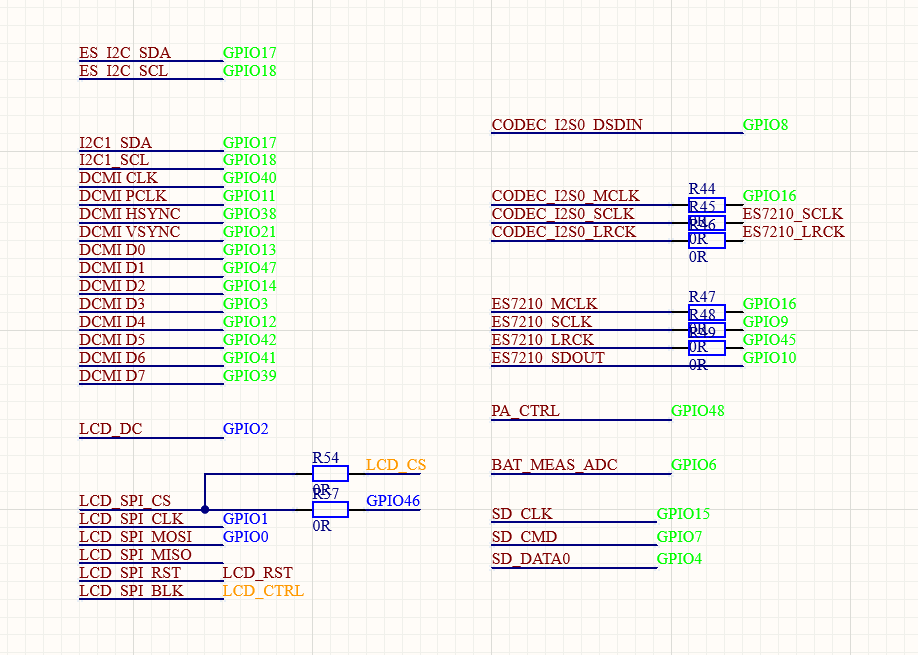Select the ES_I2C_SDA net label
The width and height of the screenshot is (918, 655).
(x=125, y=53)
